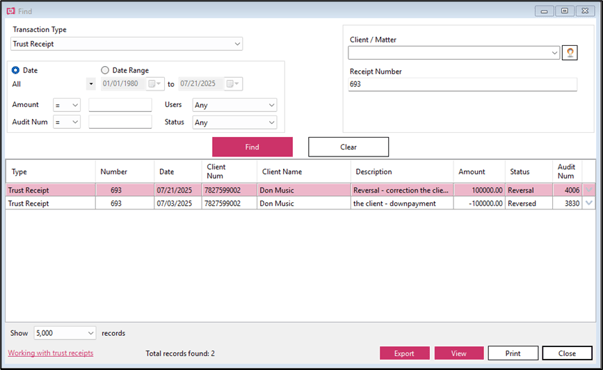Minimize the Find window
This screenshot has height=370, width=603.
[544, 11]
